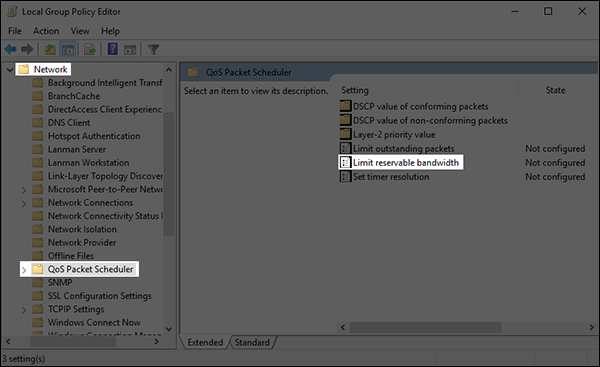Open the View menu

click(x=80, y=31)
